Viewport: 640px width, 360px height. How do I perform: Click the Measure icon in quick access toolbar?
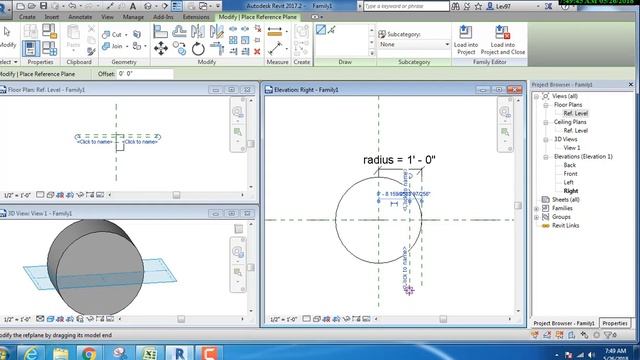111,6
